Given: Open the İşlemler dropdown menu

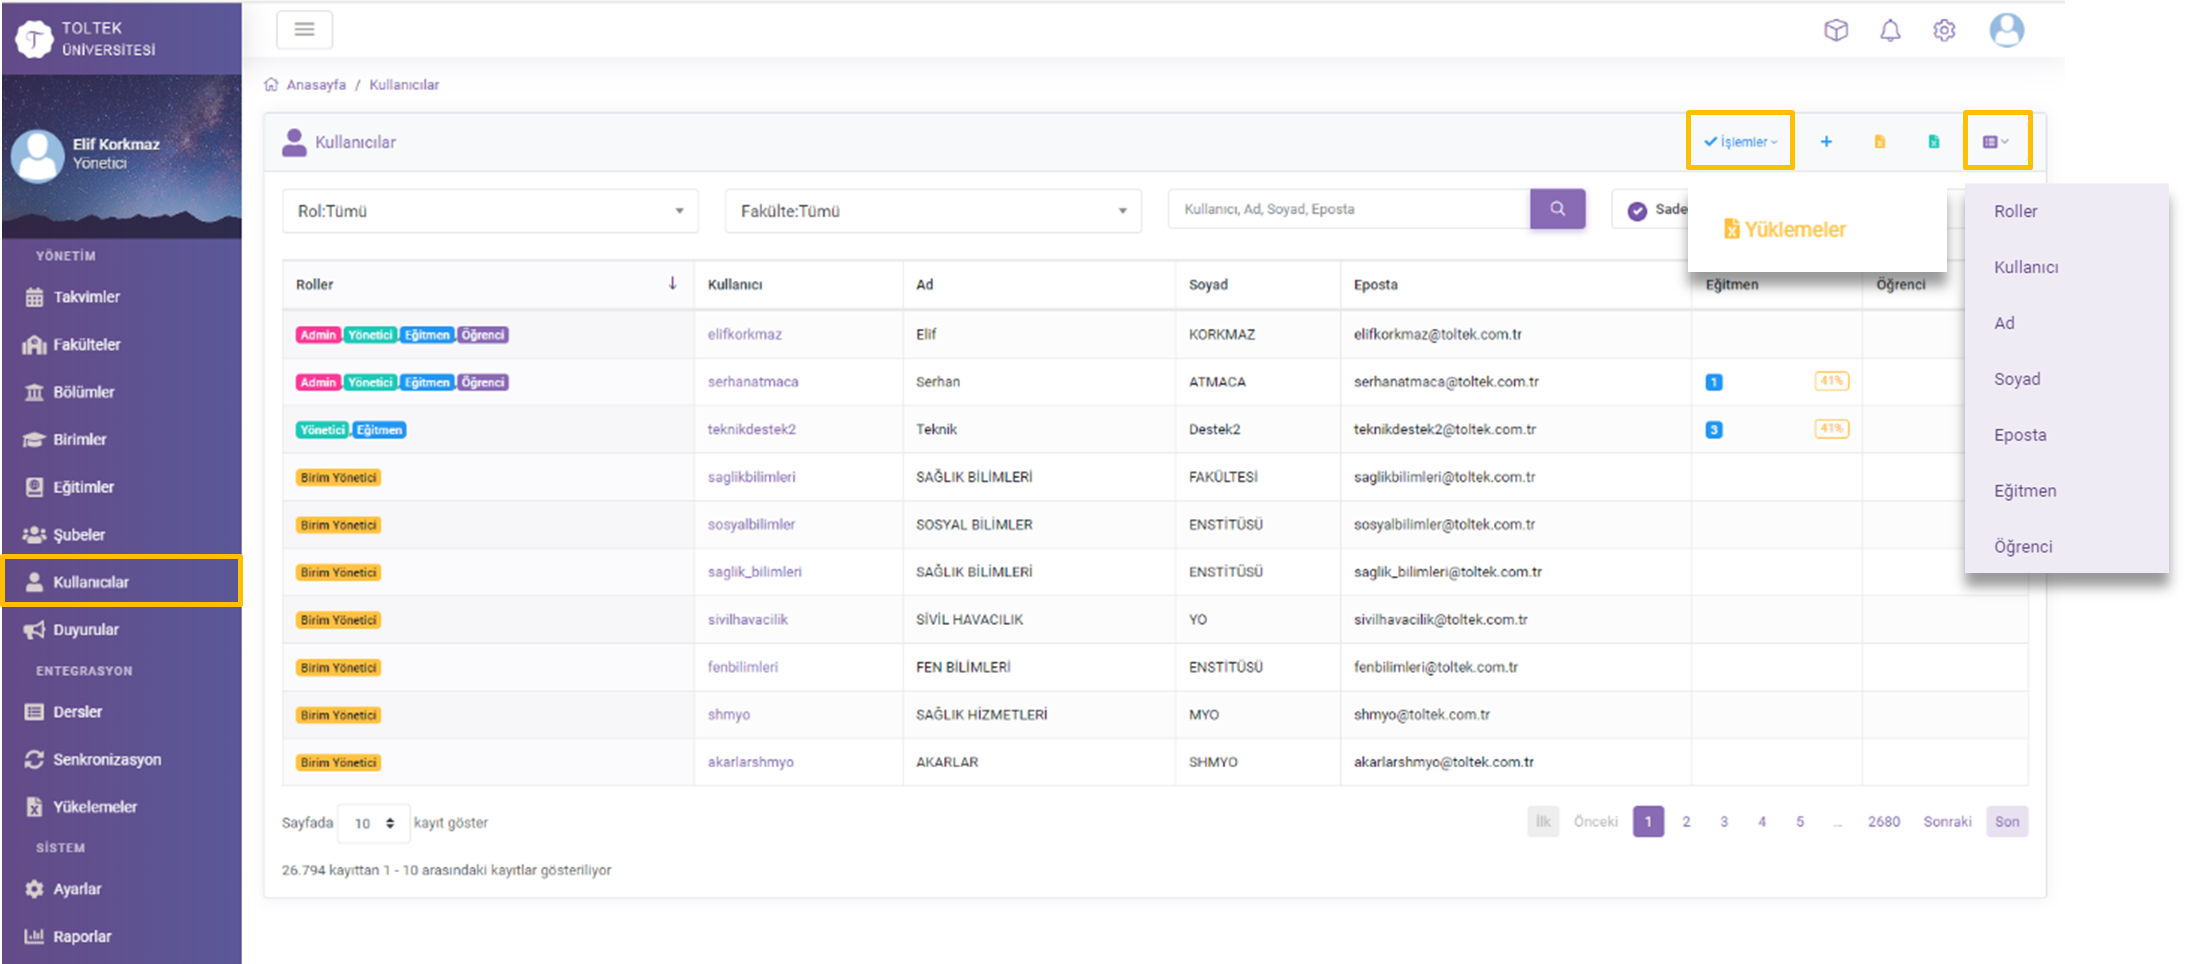Looking at the screenshot, I should pyautogui.click(x=1740, y=142).
